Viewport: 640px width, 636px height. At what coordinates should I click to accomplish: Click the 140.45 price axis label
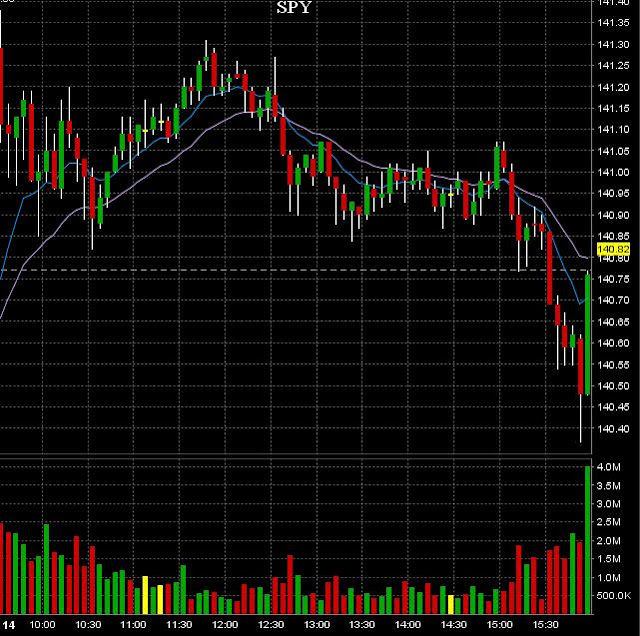pyautogui.click(x=613, y=407)
